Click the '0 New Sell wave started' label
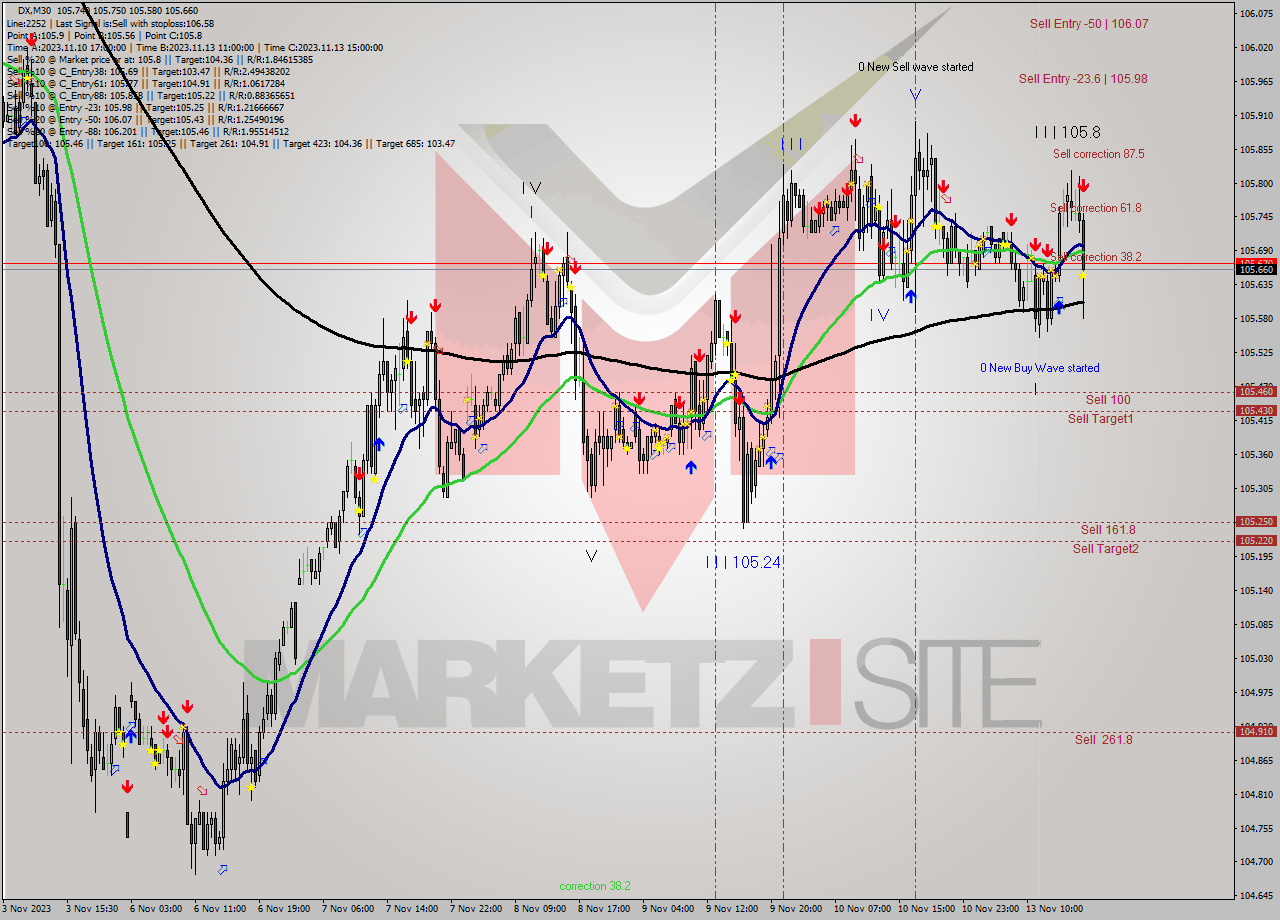The image size is (1280, 920). pos(915,67)
